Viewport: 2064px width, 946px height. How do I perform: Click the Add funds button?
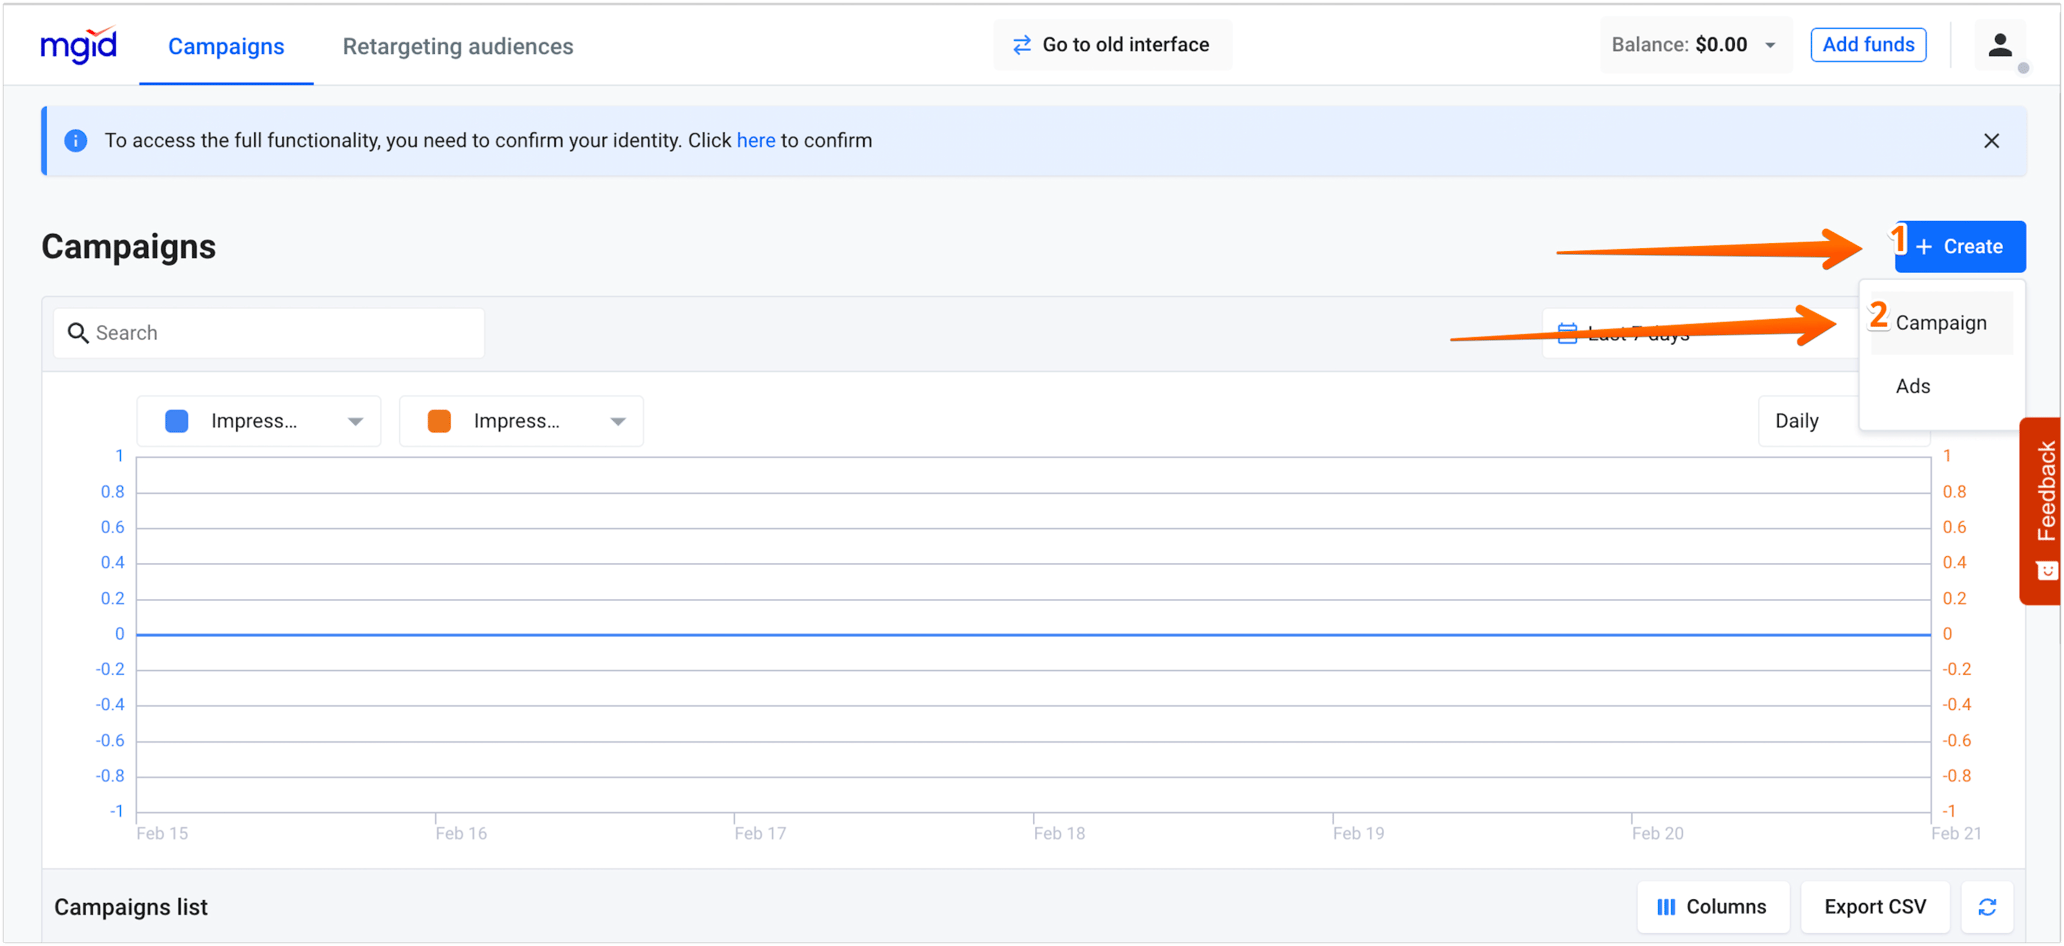[x=1868, y=44]
